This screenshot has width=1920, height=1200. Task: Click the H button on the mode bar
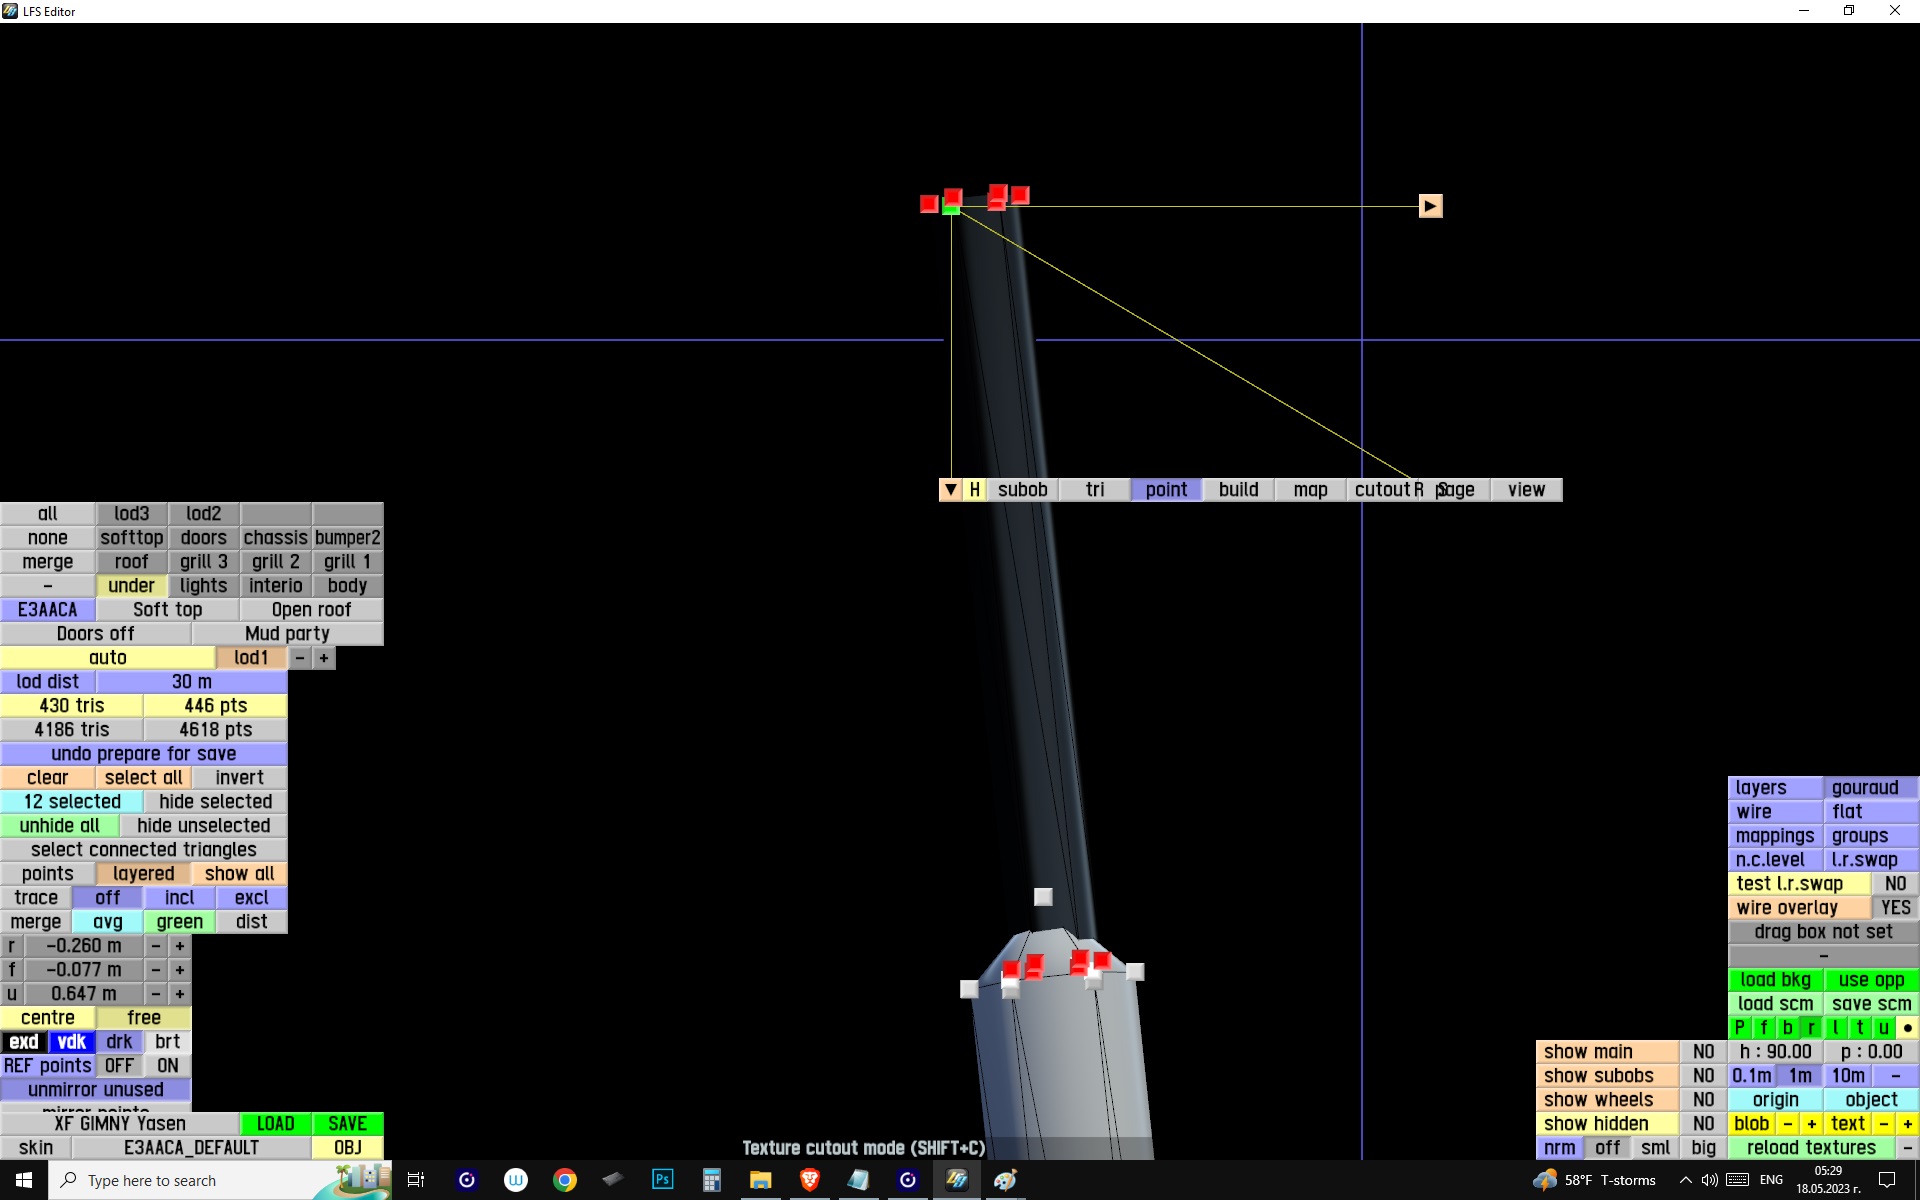(974, 490)
